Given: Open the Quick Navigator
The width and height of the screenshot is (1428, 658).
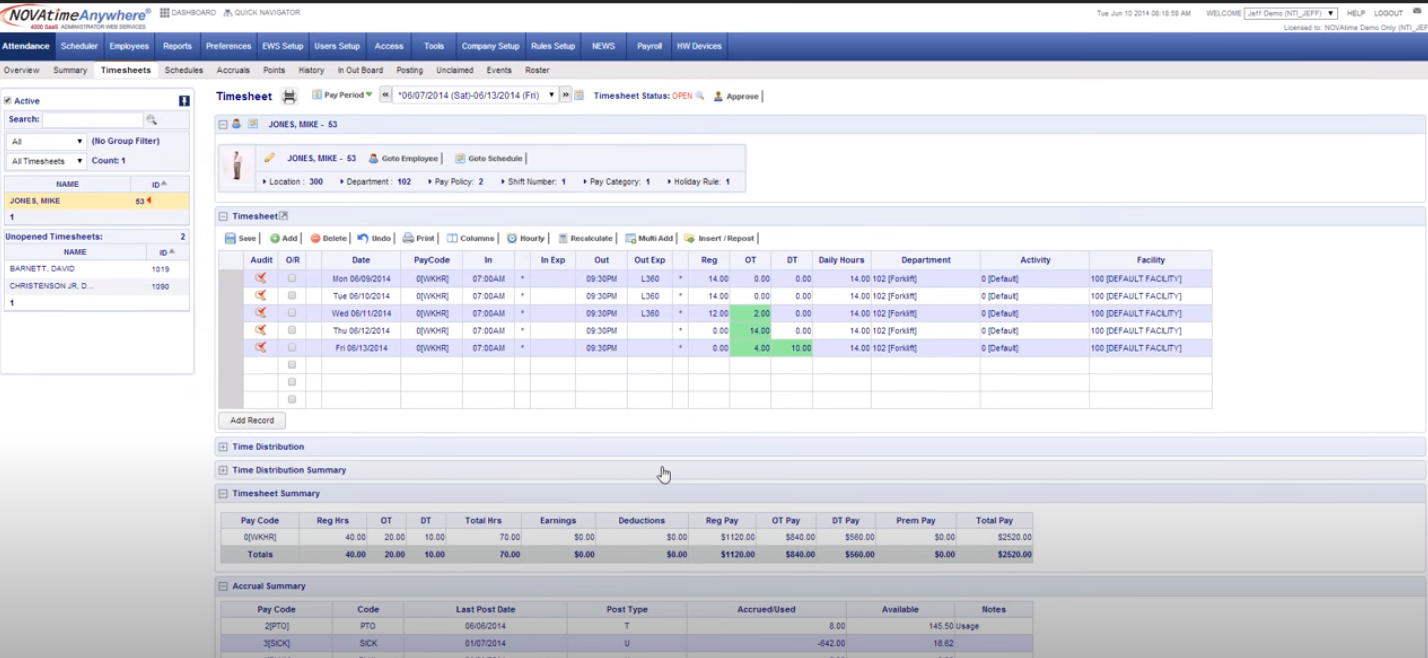Looking at the screenshot, I should click(x=261, y=13).
